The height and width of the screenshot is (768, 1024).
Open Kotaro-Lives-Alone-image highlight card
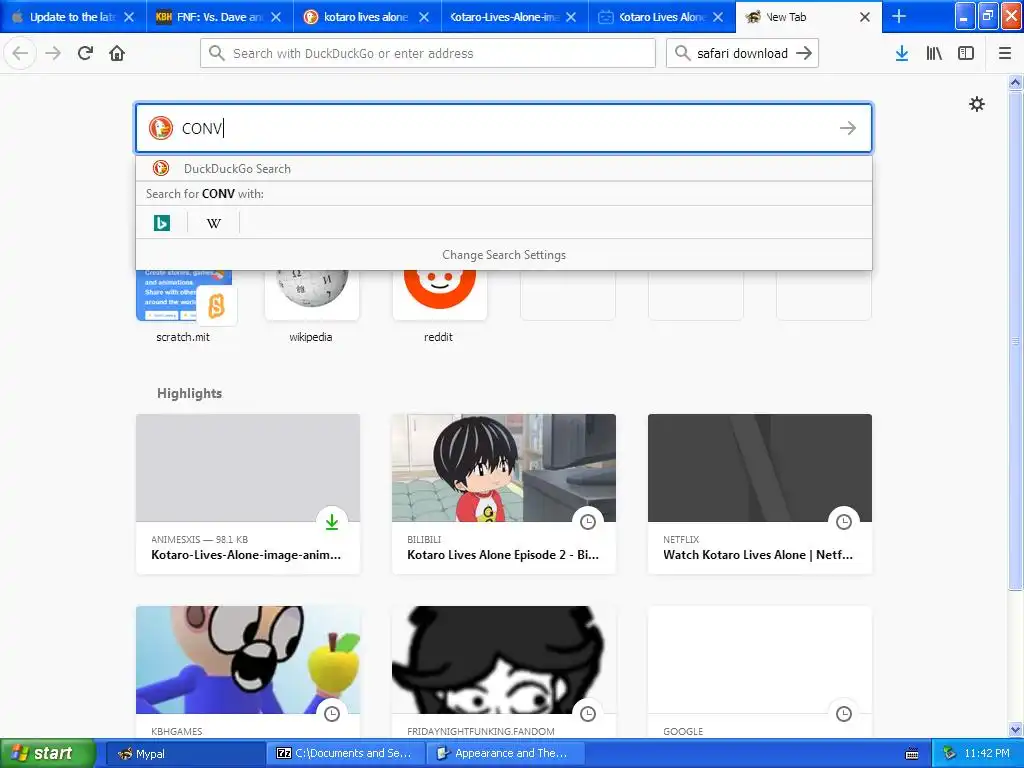click(248, 494)
